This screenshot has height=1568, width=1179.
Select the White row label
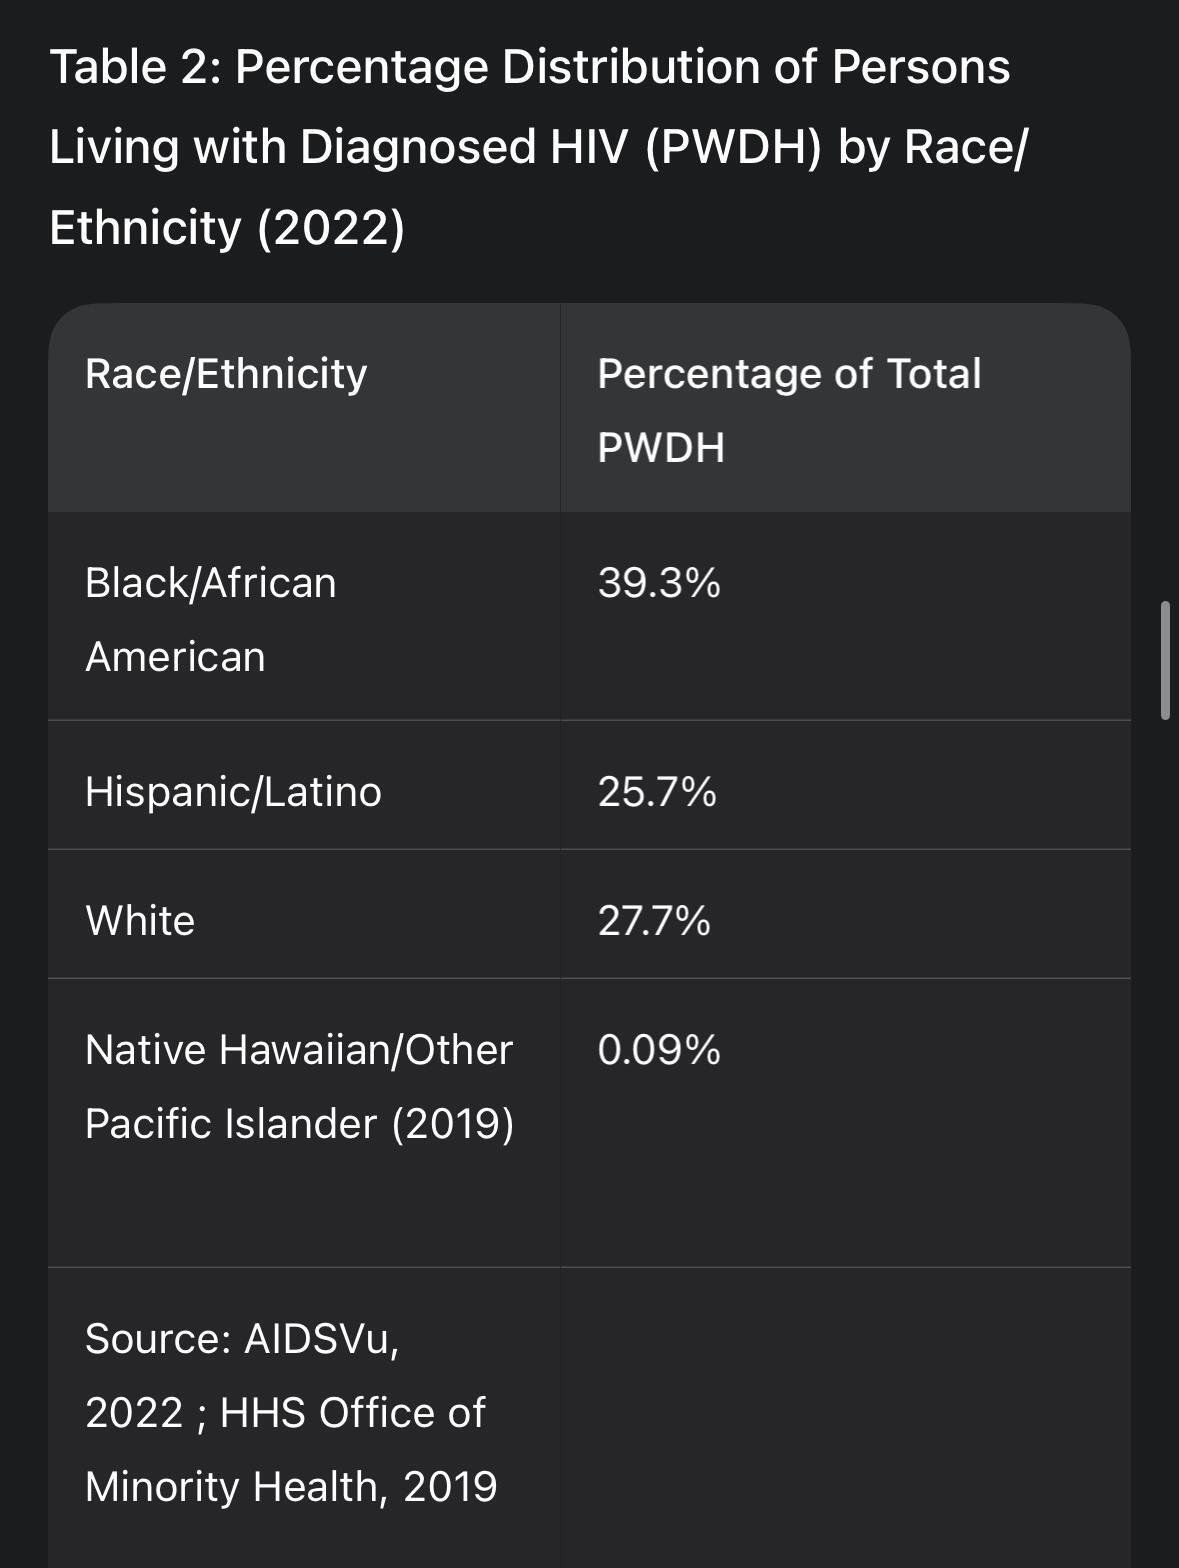coord(140,920)
